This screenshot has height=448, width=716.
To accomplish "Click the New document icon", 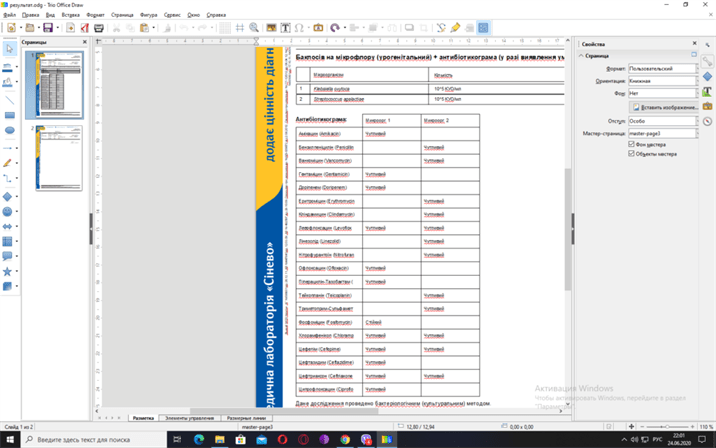I will tap(11, 28).
